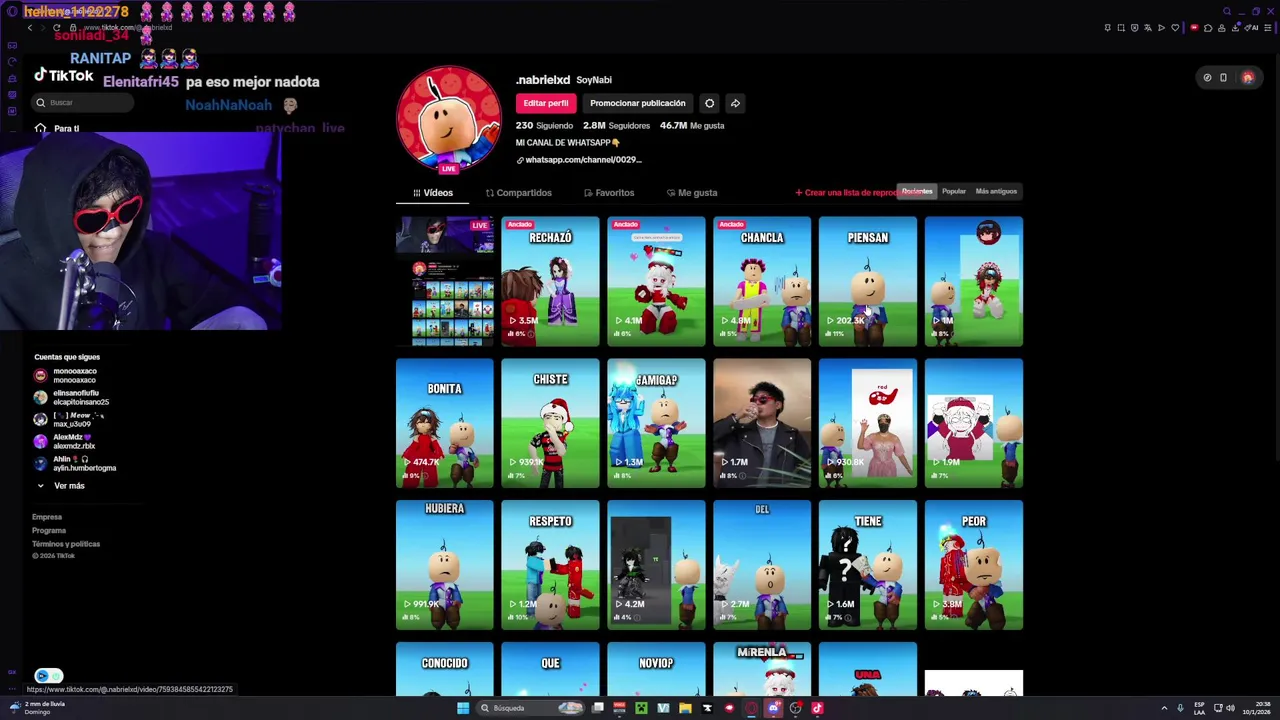Click Promocionar publicación button
Screen dimensions: 1280x720
637,103
